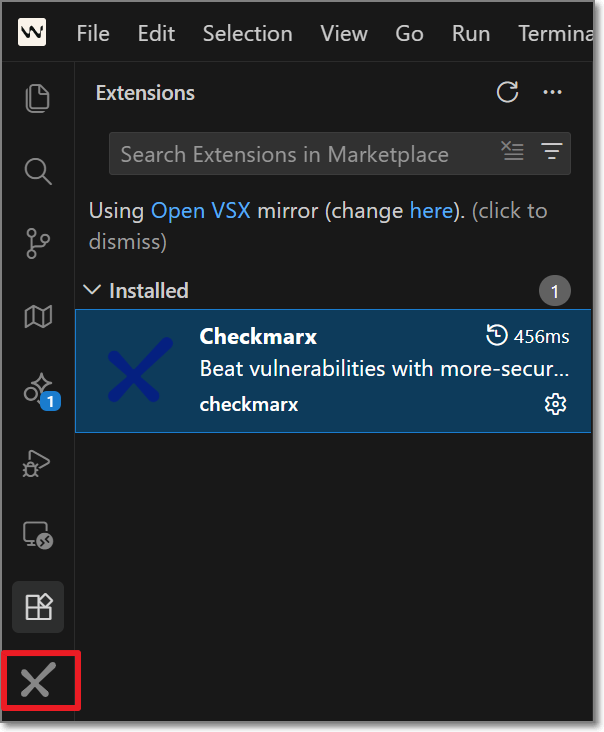The height and width of the screenshot is (732, 604).
Task: Open the Source Control view
Action: 37,243
